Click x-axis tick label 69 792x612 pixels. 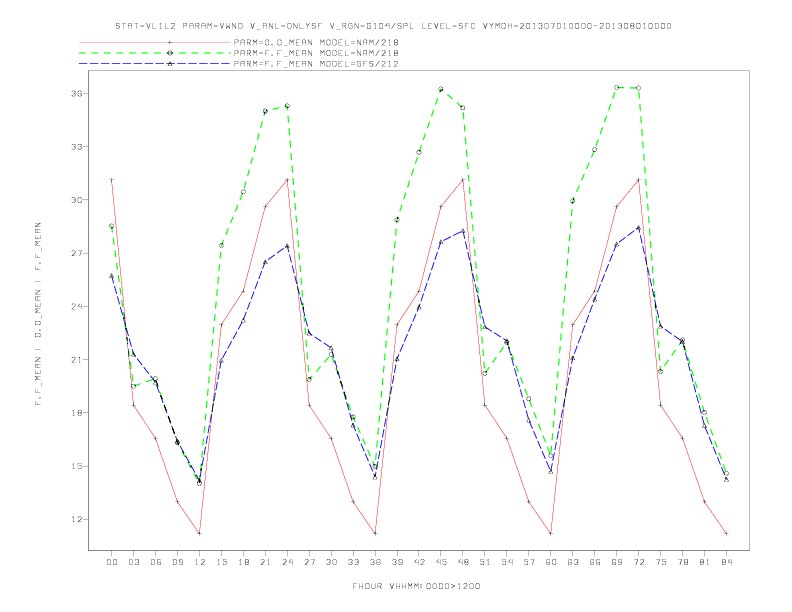click(617, 562)
